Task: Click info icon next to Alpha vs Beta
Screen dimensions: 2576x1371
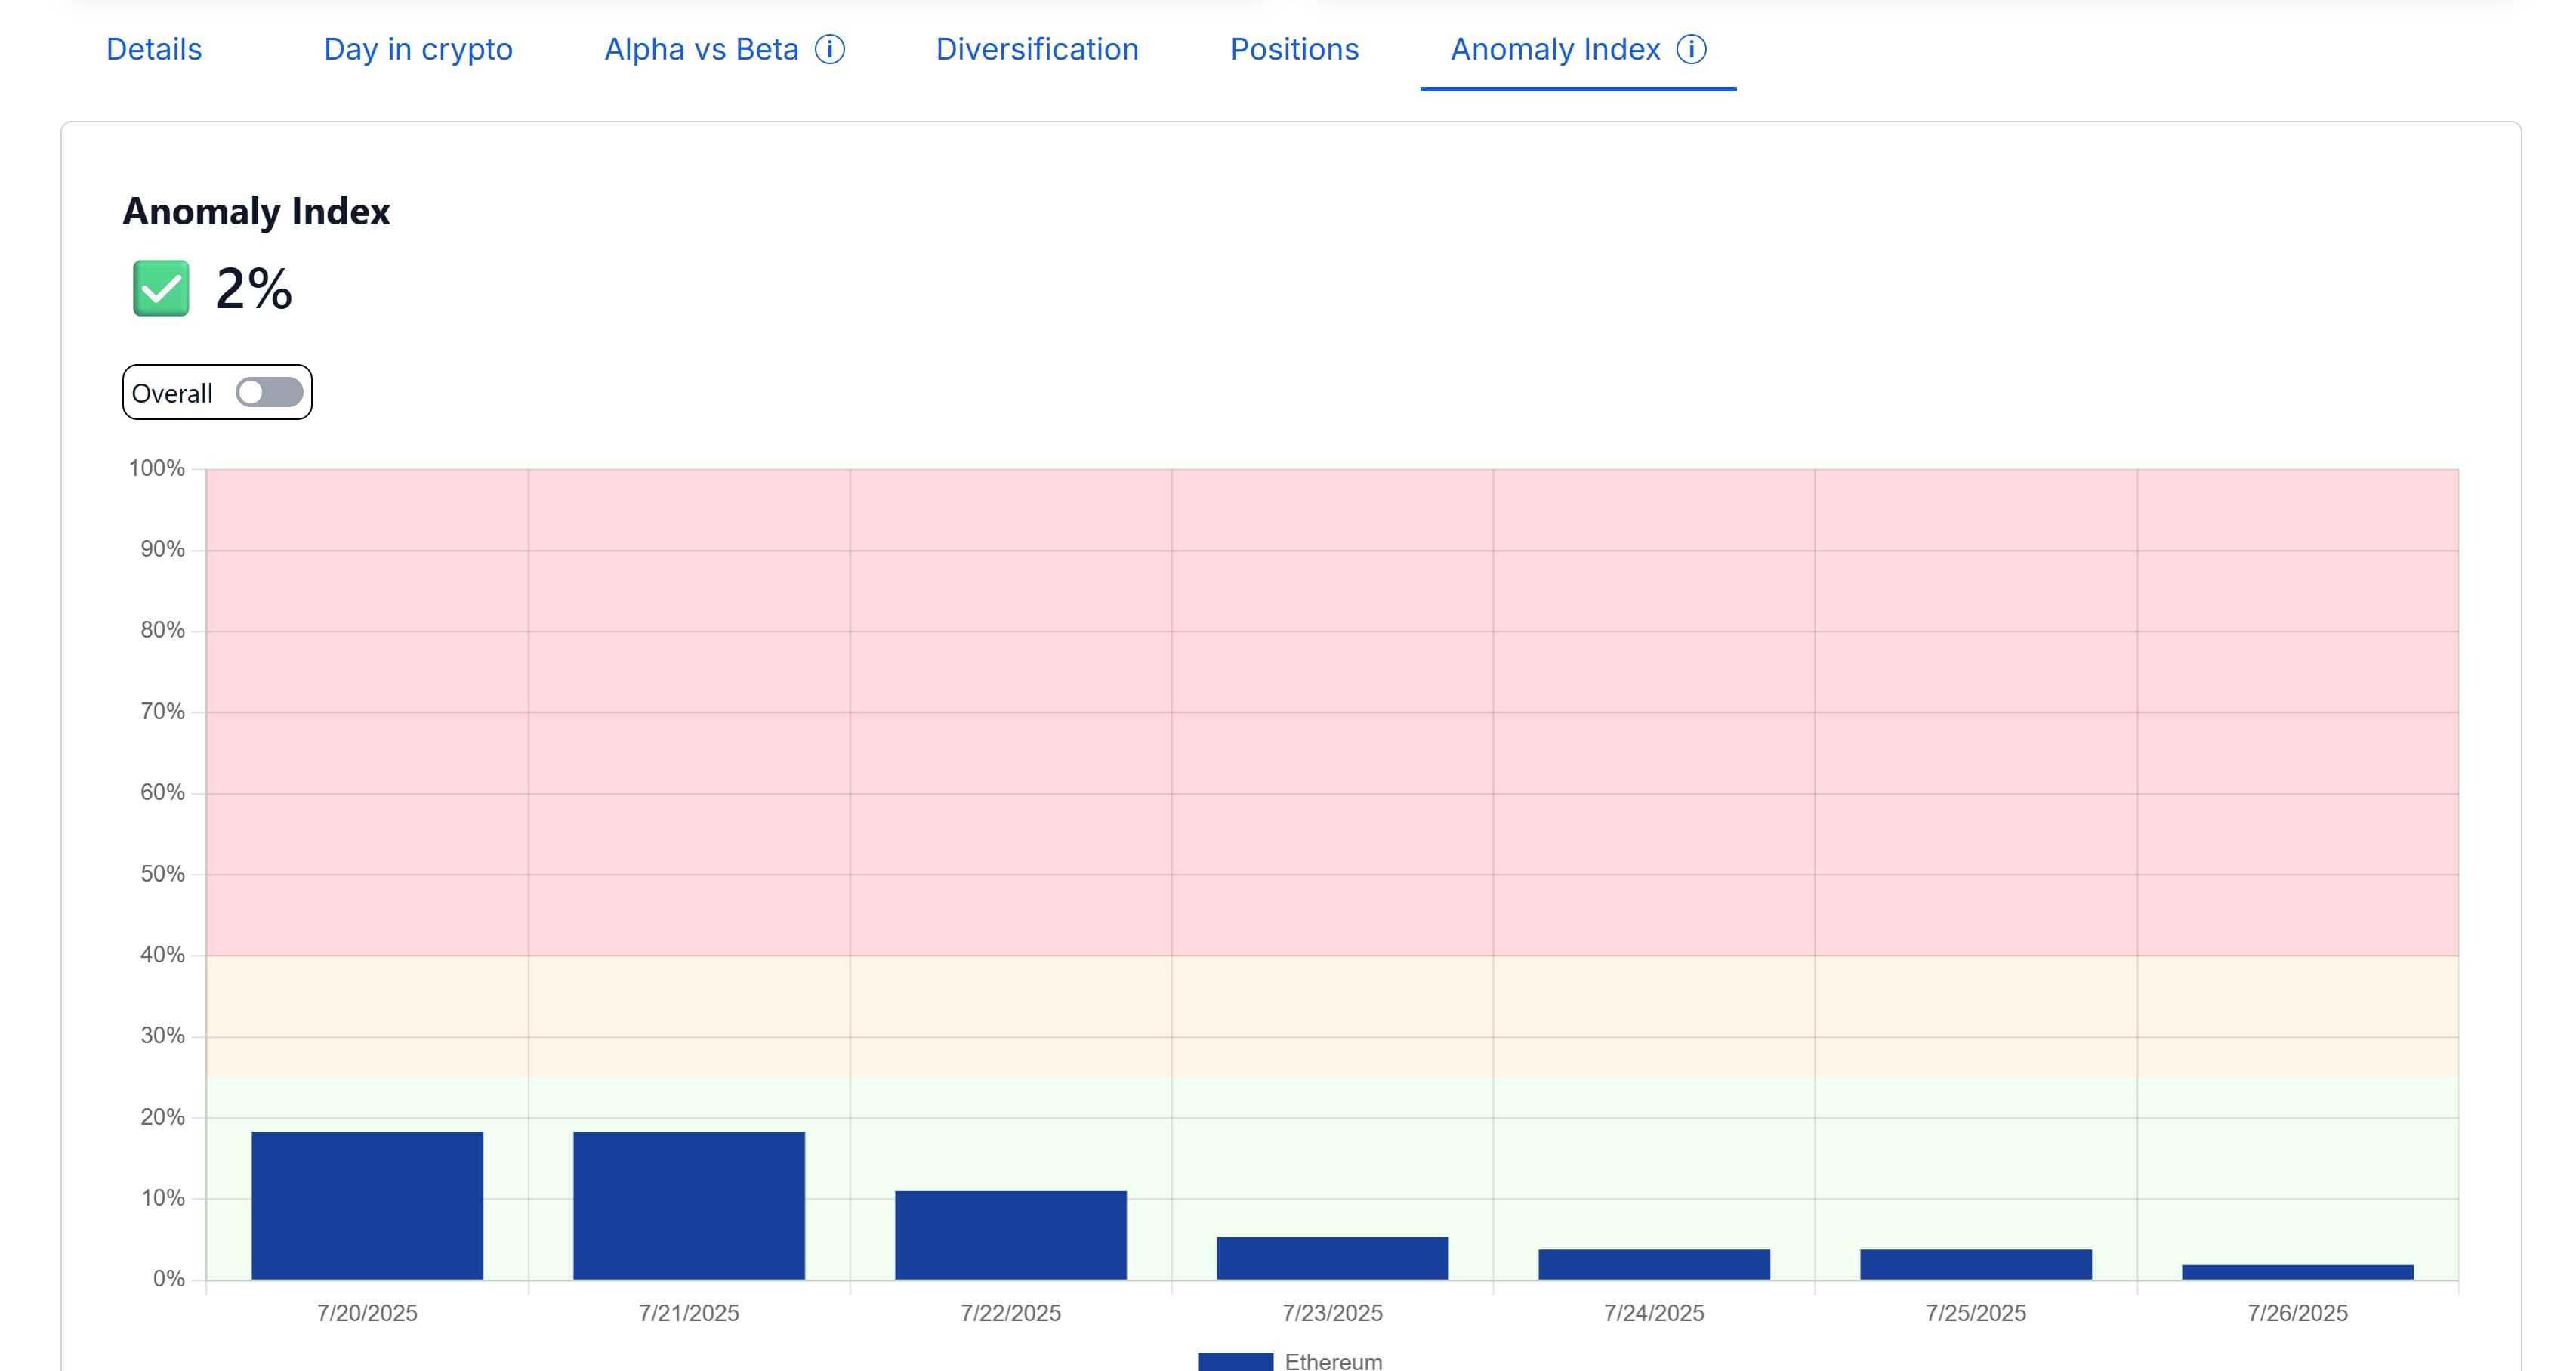Action: tap(829, 49)
